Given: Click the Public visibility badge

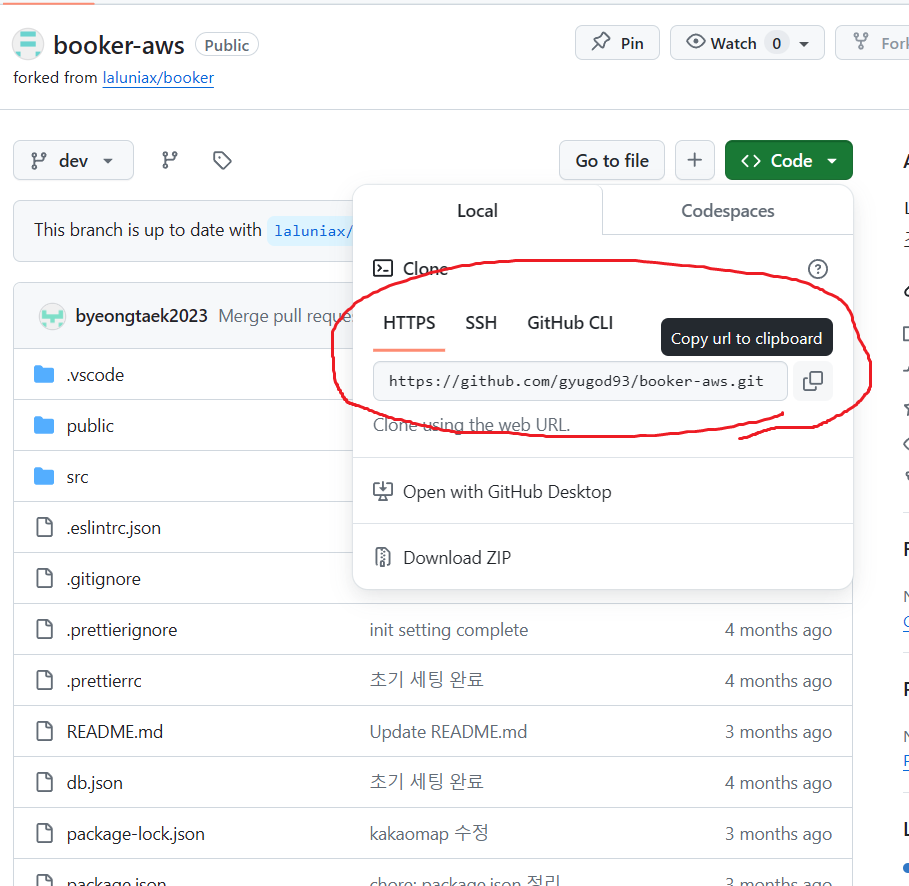Looking at the screenshot, I should click(x=227, y=45).
